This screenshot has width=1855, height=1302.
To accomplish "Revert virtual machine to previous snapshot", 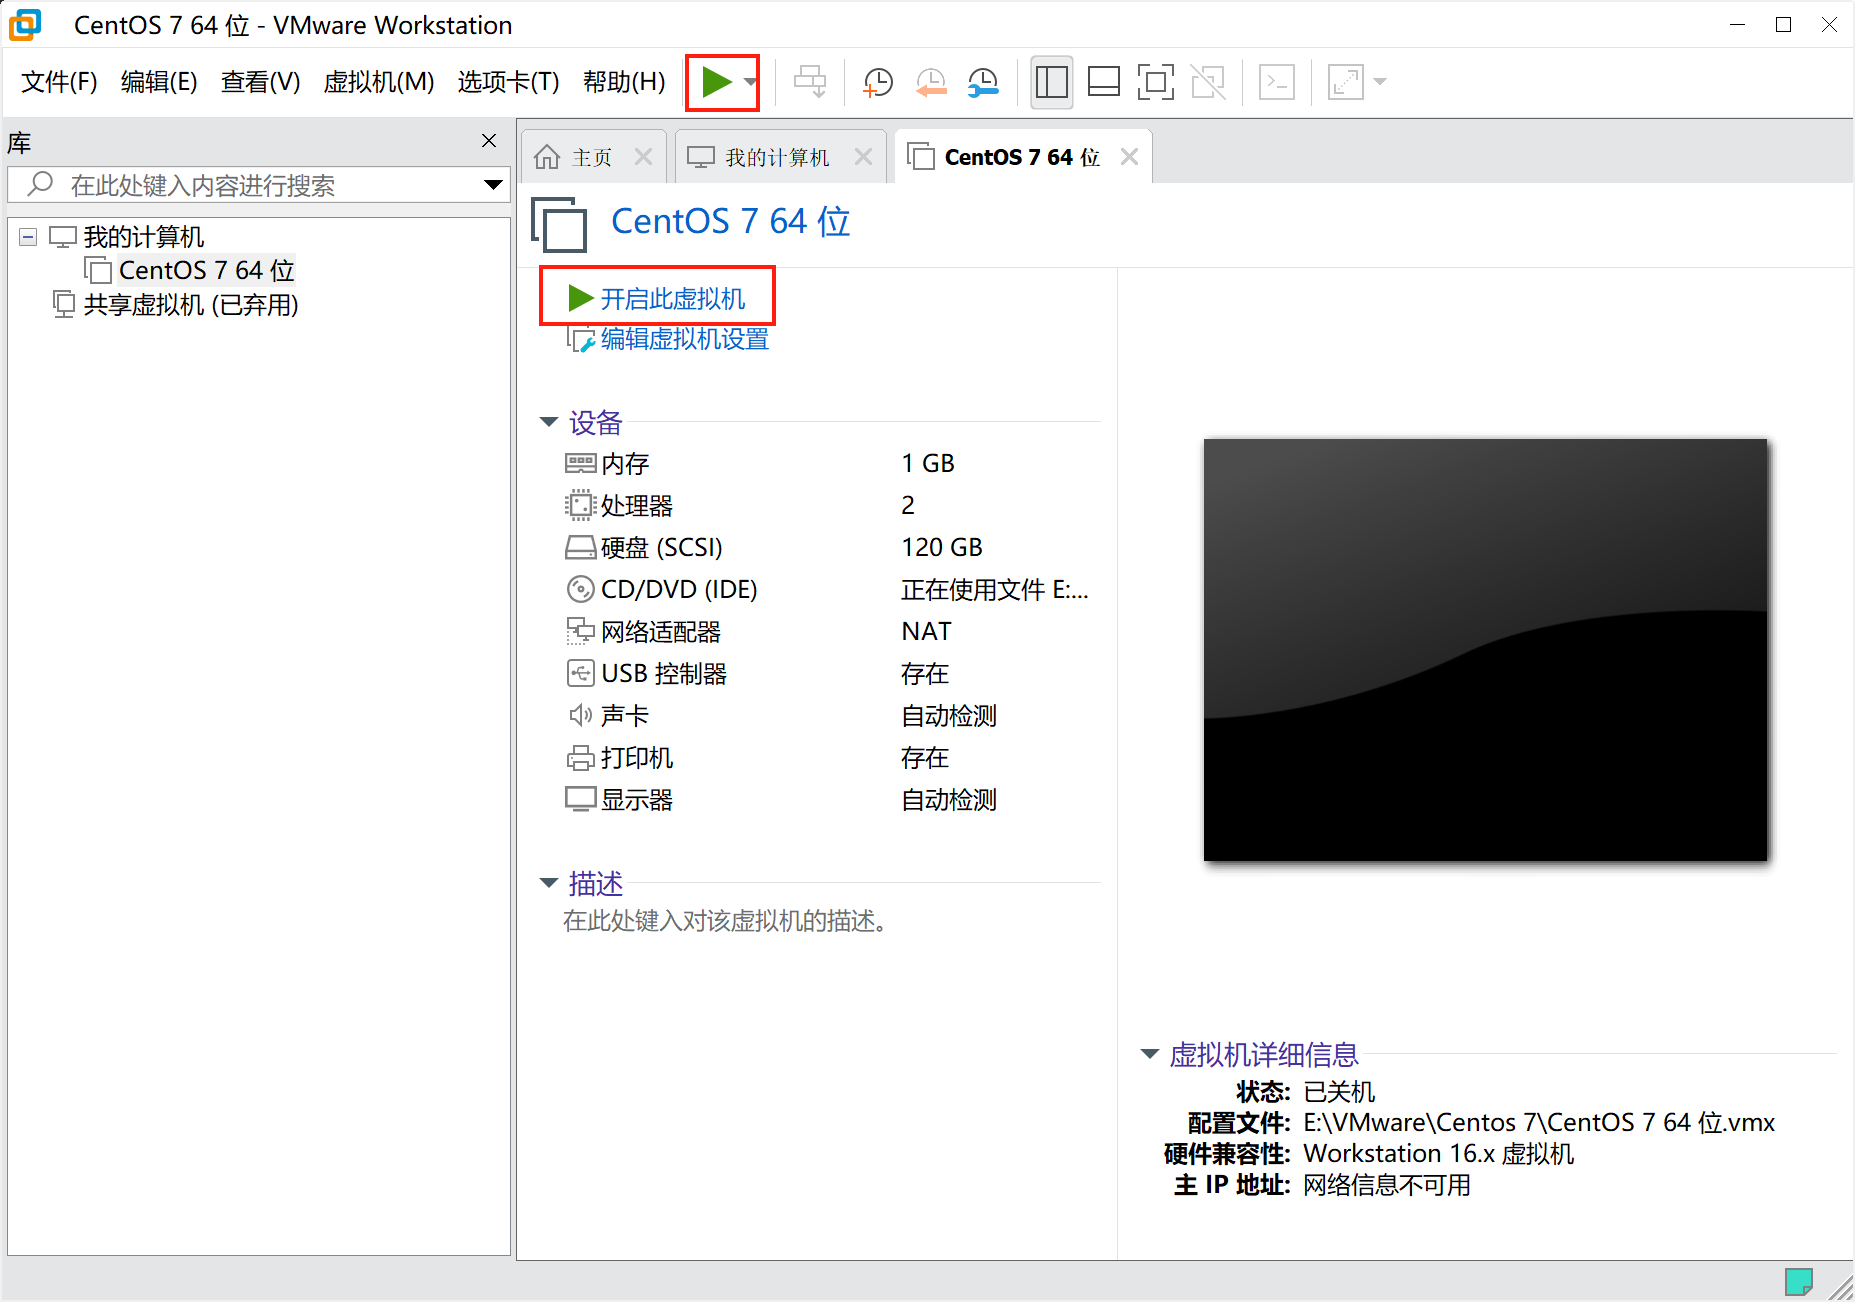I will point(931,82).
